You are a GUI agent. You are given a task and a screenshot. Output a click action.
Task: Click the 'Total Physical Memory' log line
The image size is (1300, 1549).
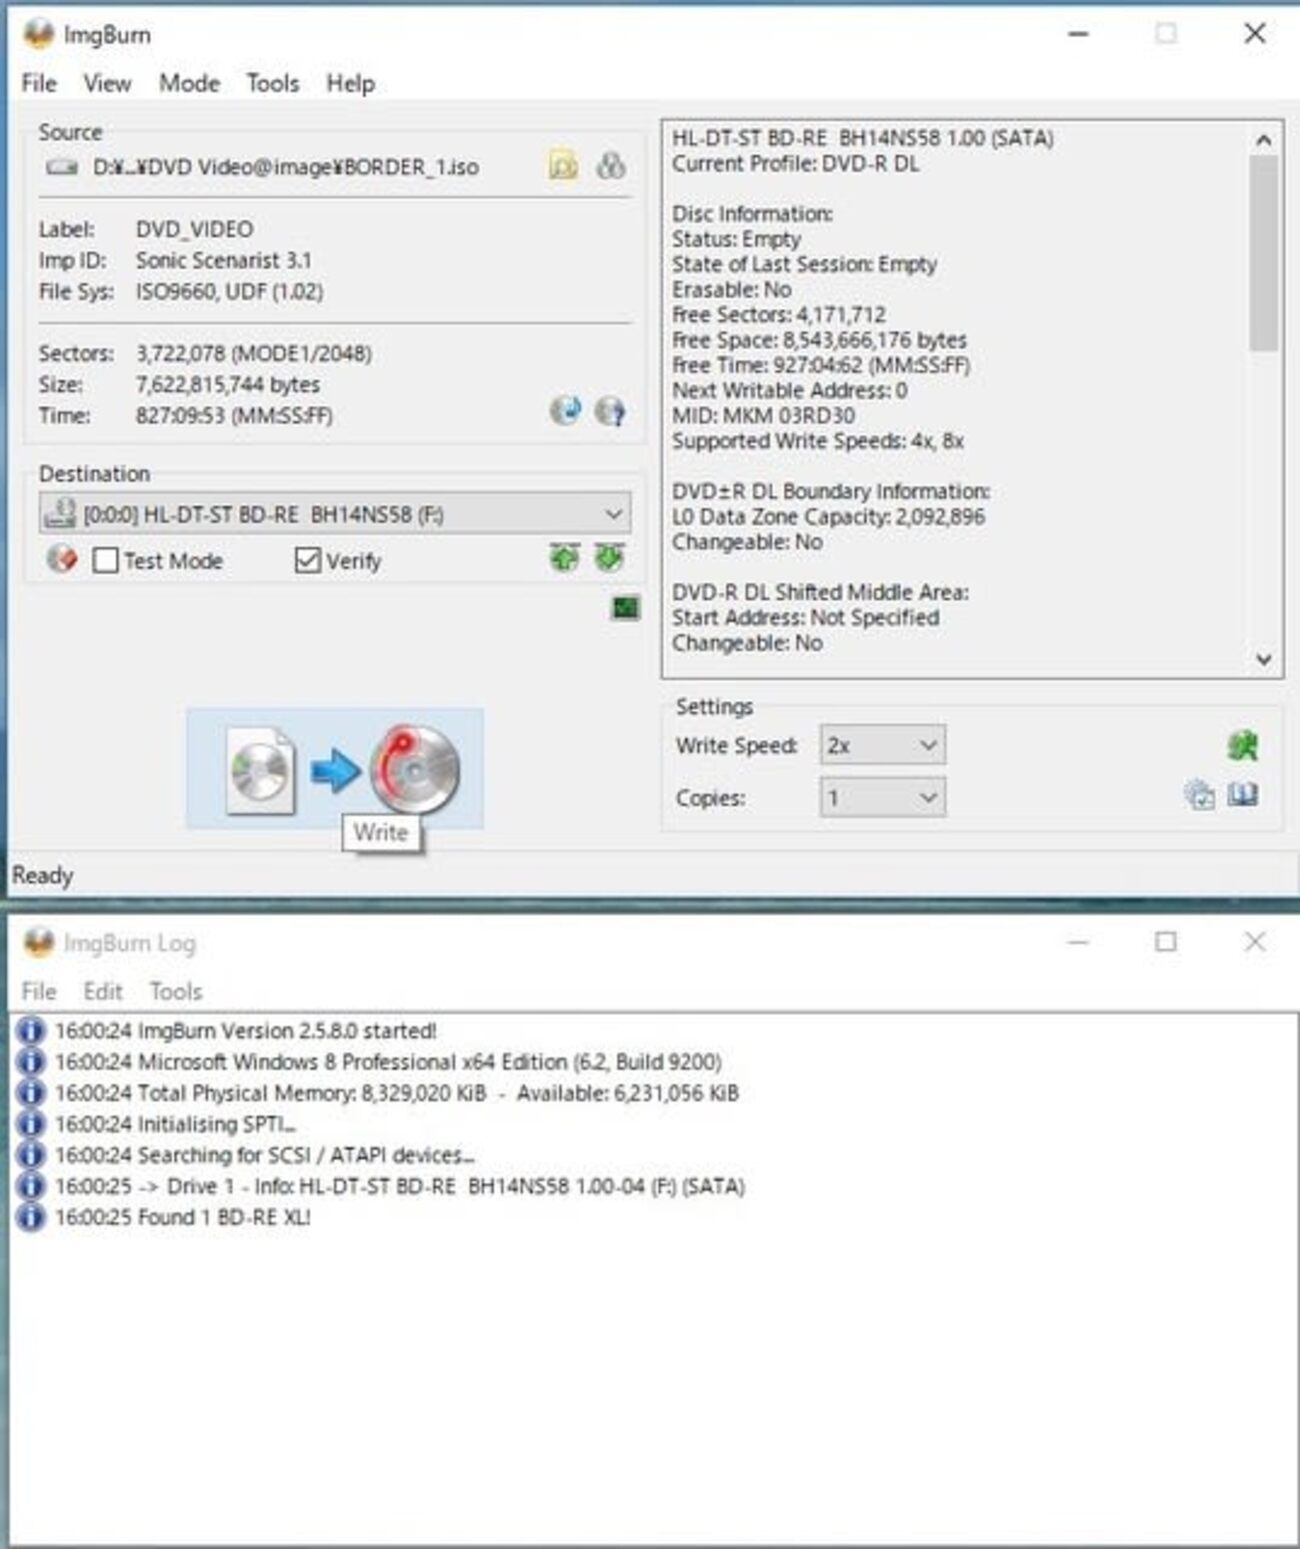click(x=397, y=1093)
